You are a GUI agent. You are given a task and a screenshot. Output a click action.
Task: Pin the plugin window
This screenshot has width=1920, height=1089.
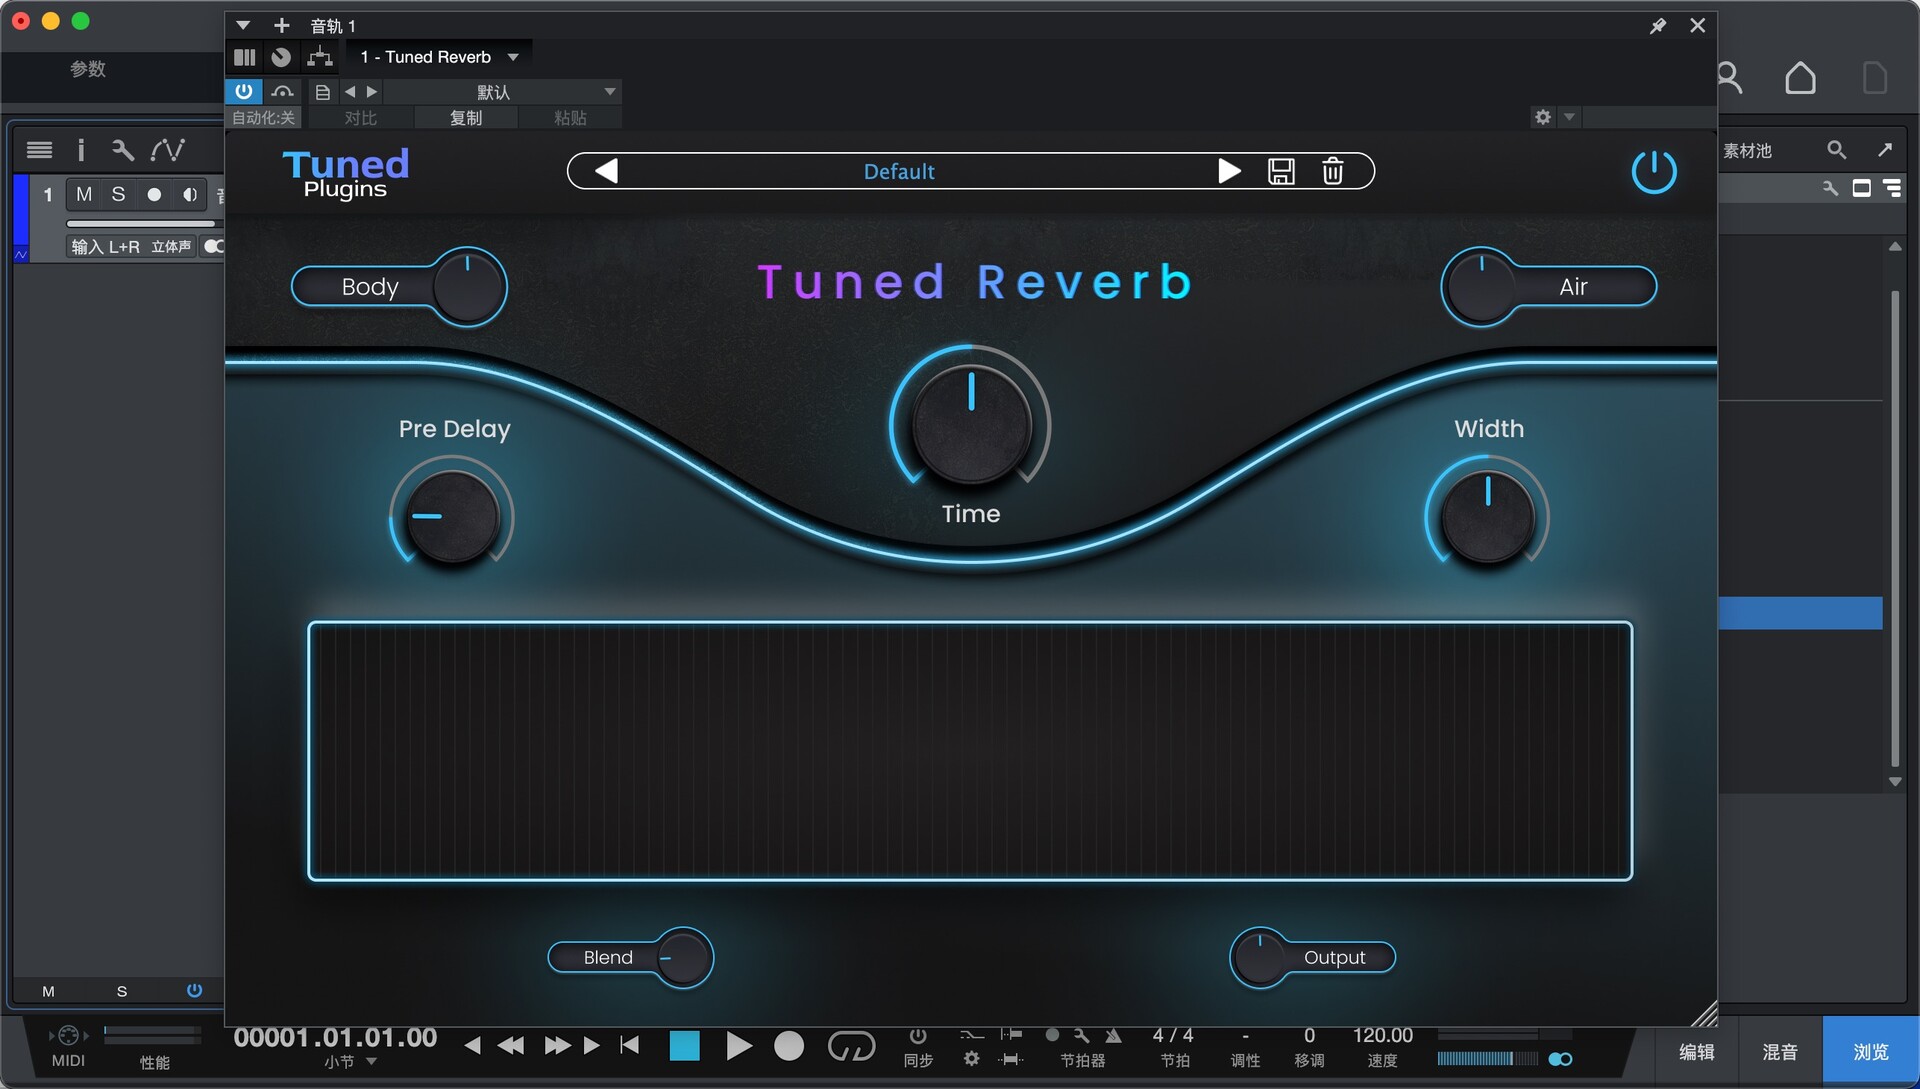(1658, 26)
